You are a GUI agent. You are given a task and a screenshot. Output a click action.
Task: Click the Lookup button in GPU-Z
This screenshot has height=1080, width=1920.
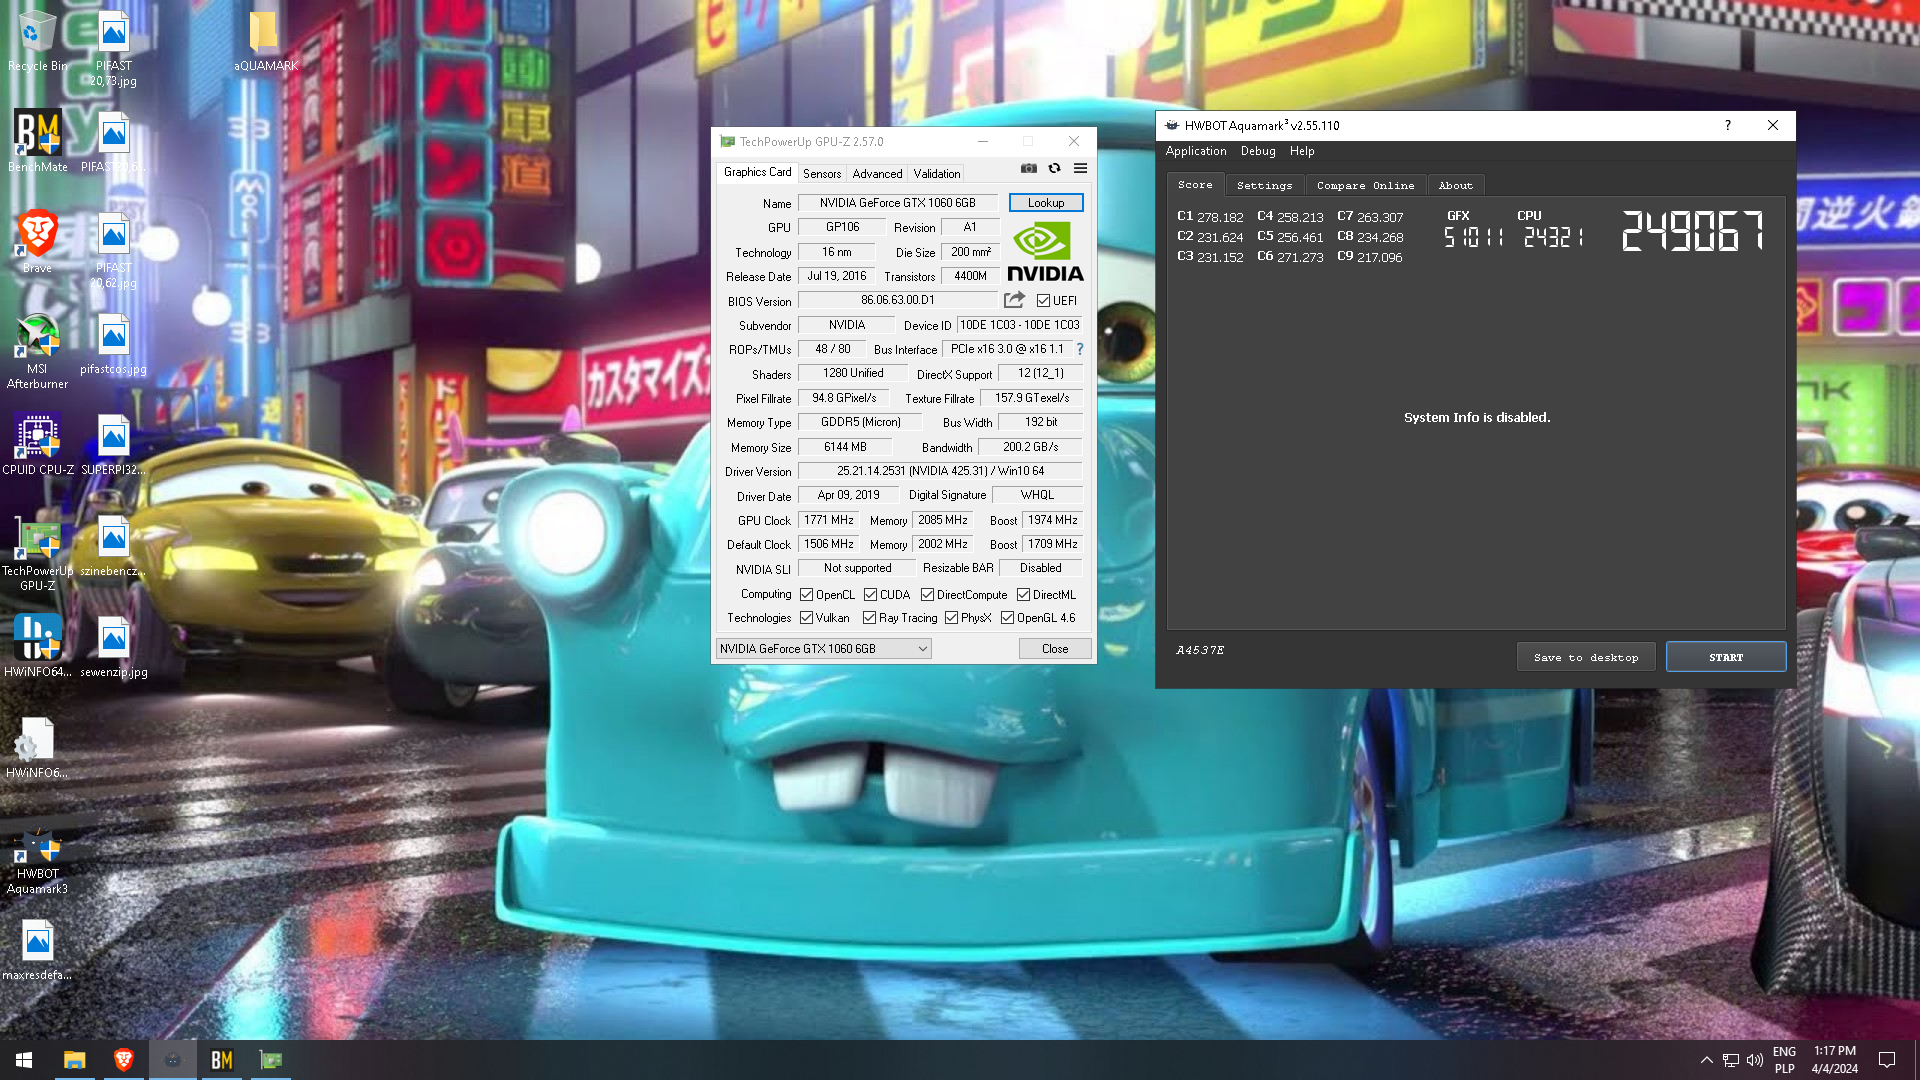click(x=1046, y=202)
